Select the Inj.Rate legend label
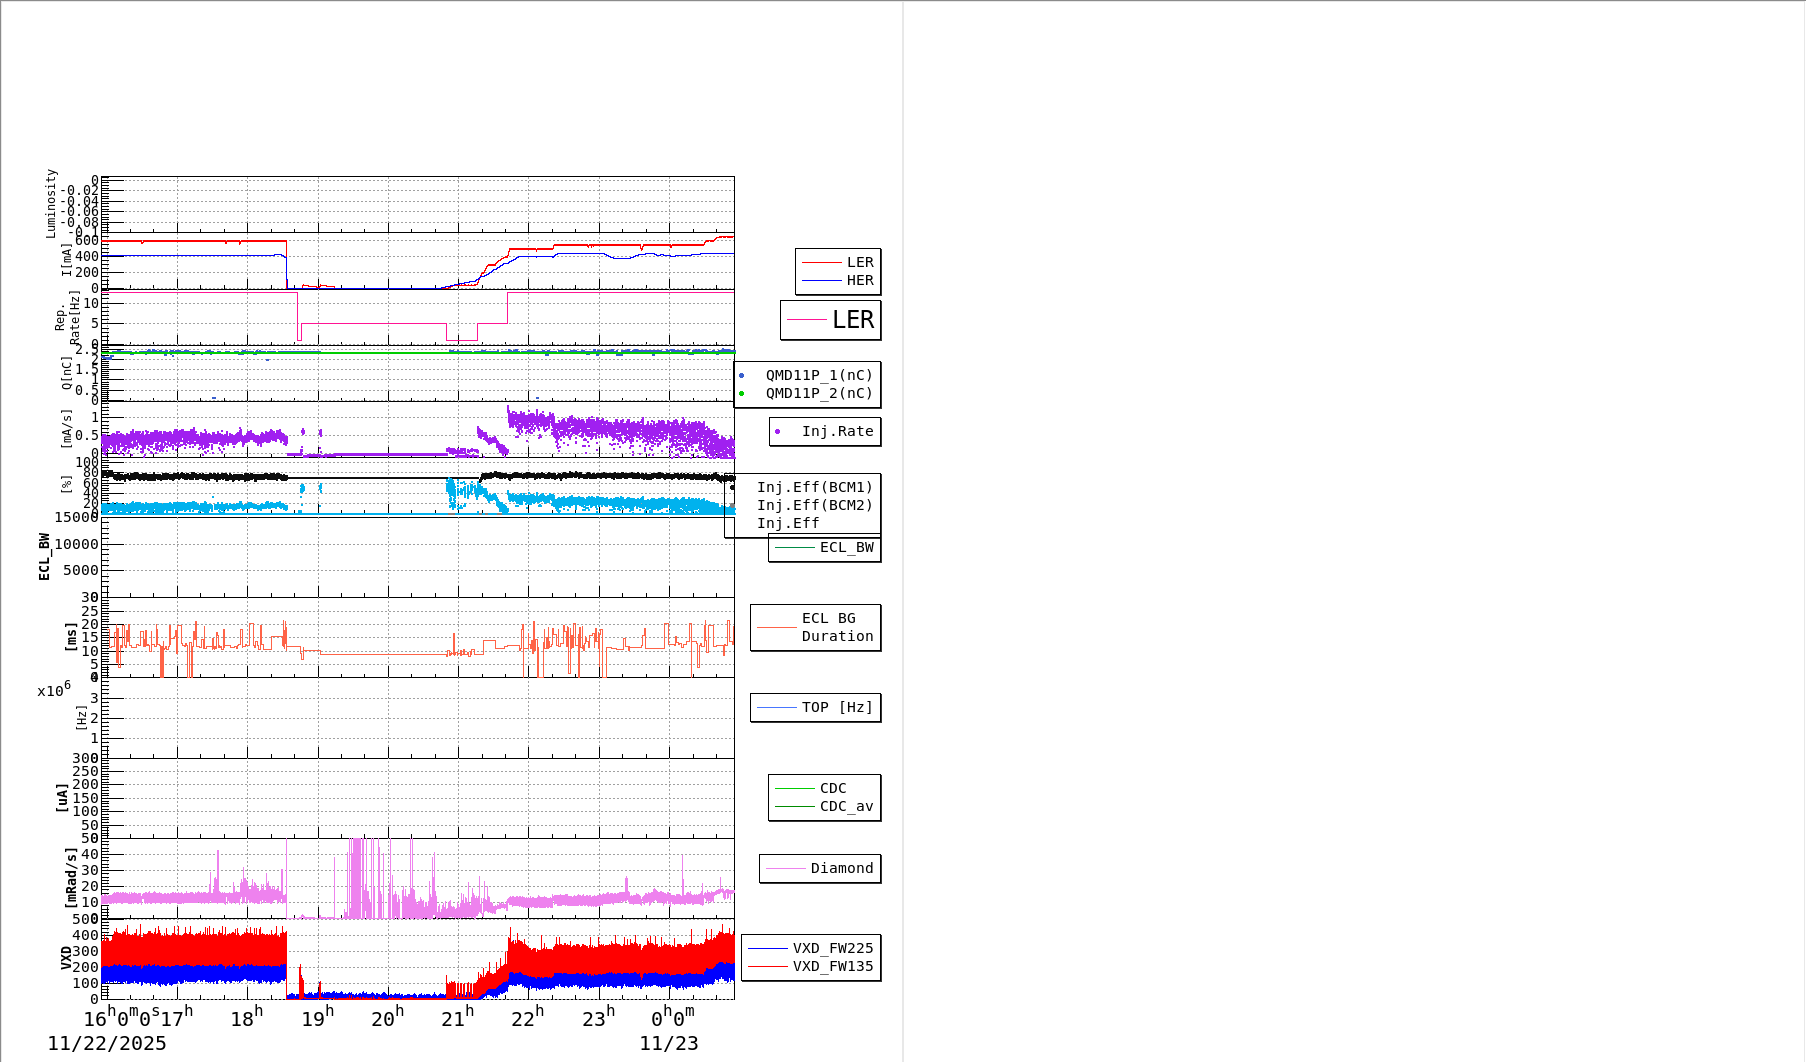Image resolution: width=1806 pixels, height=1062 pixels. (x=837, y=431)
